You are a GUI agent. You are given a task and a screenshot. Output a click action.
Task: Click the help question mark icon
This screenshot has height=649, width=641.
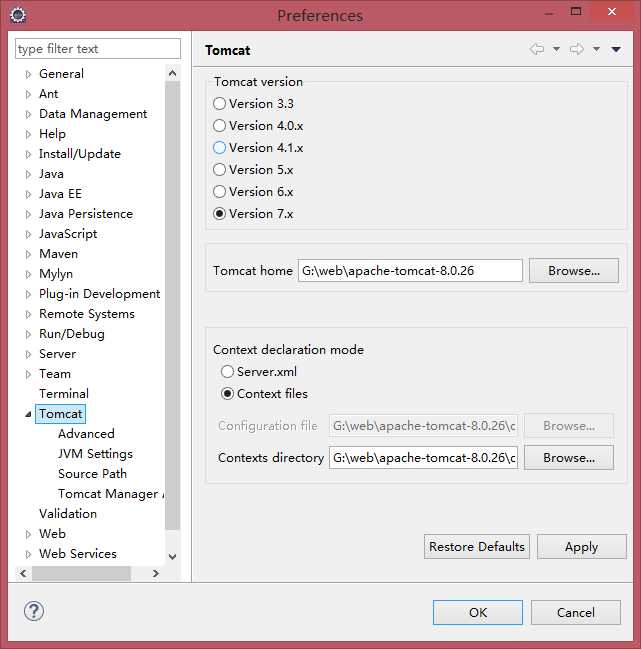(34, 611)
